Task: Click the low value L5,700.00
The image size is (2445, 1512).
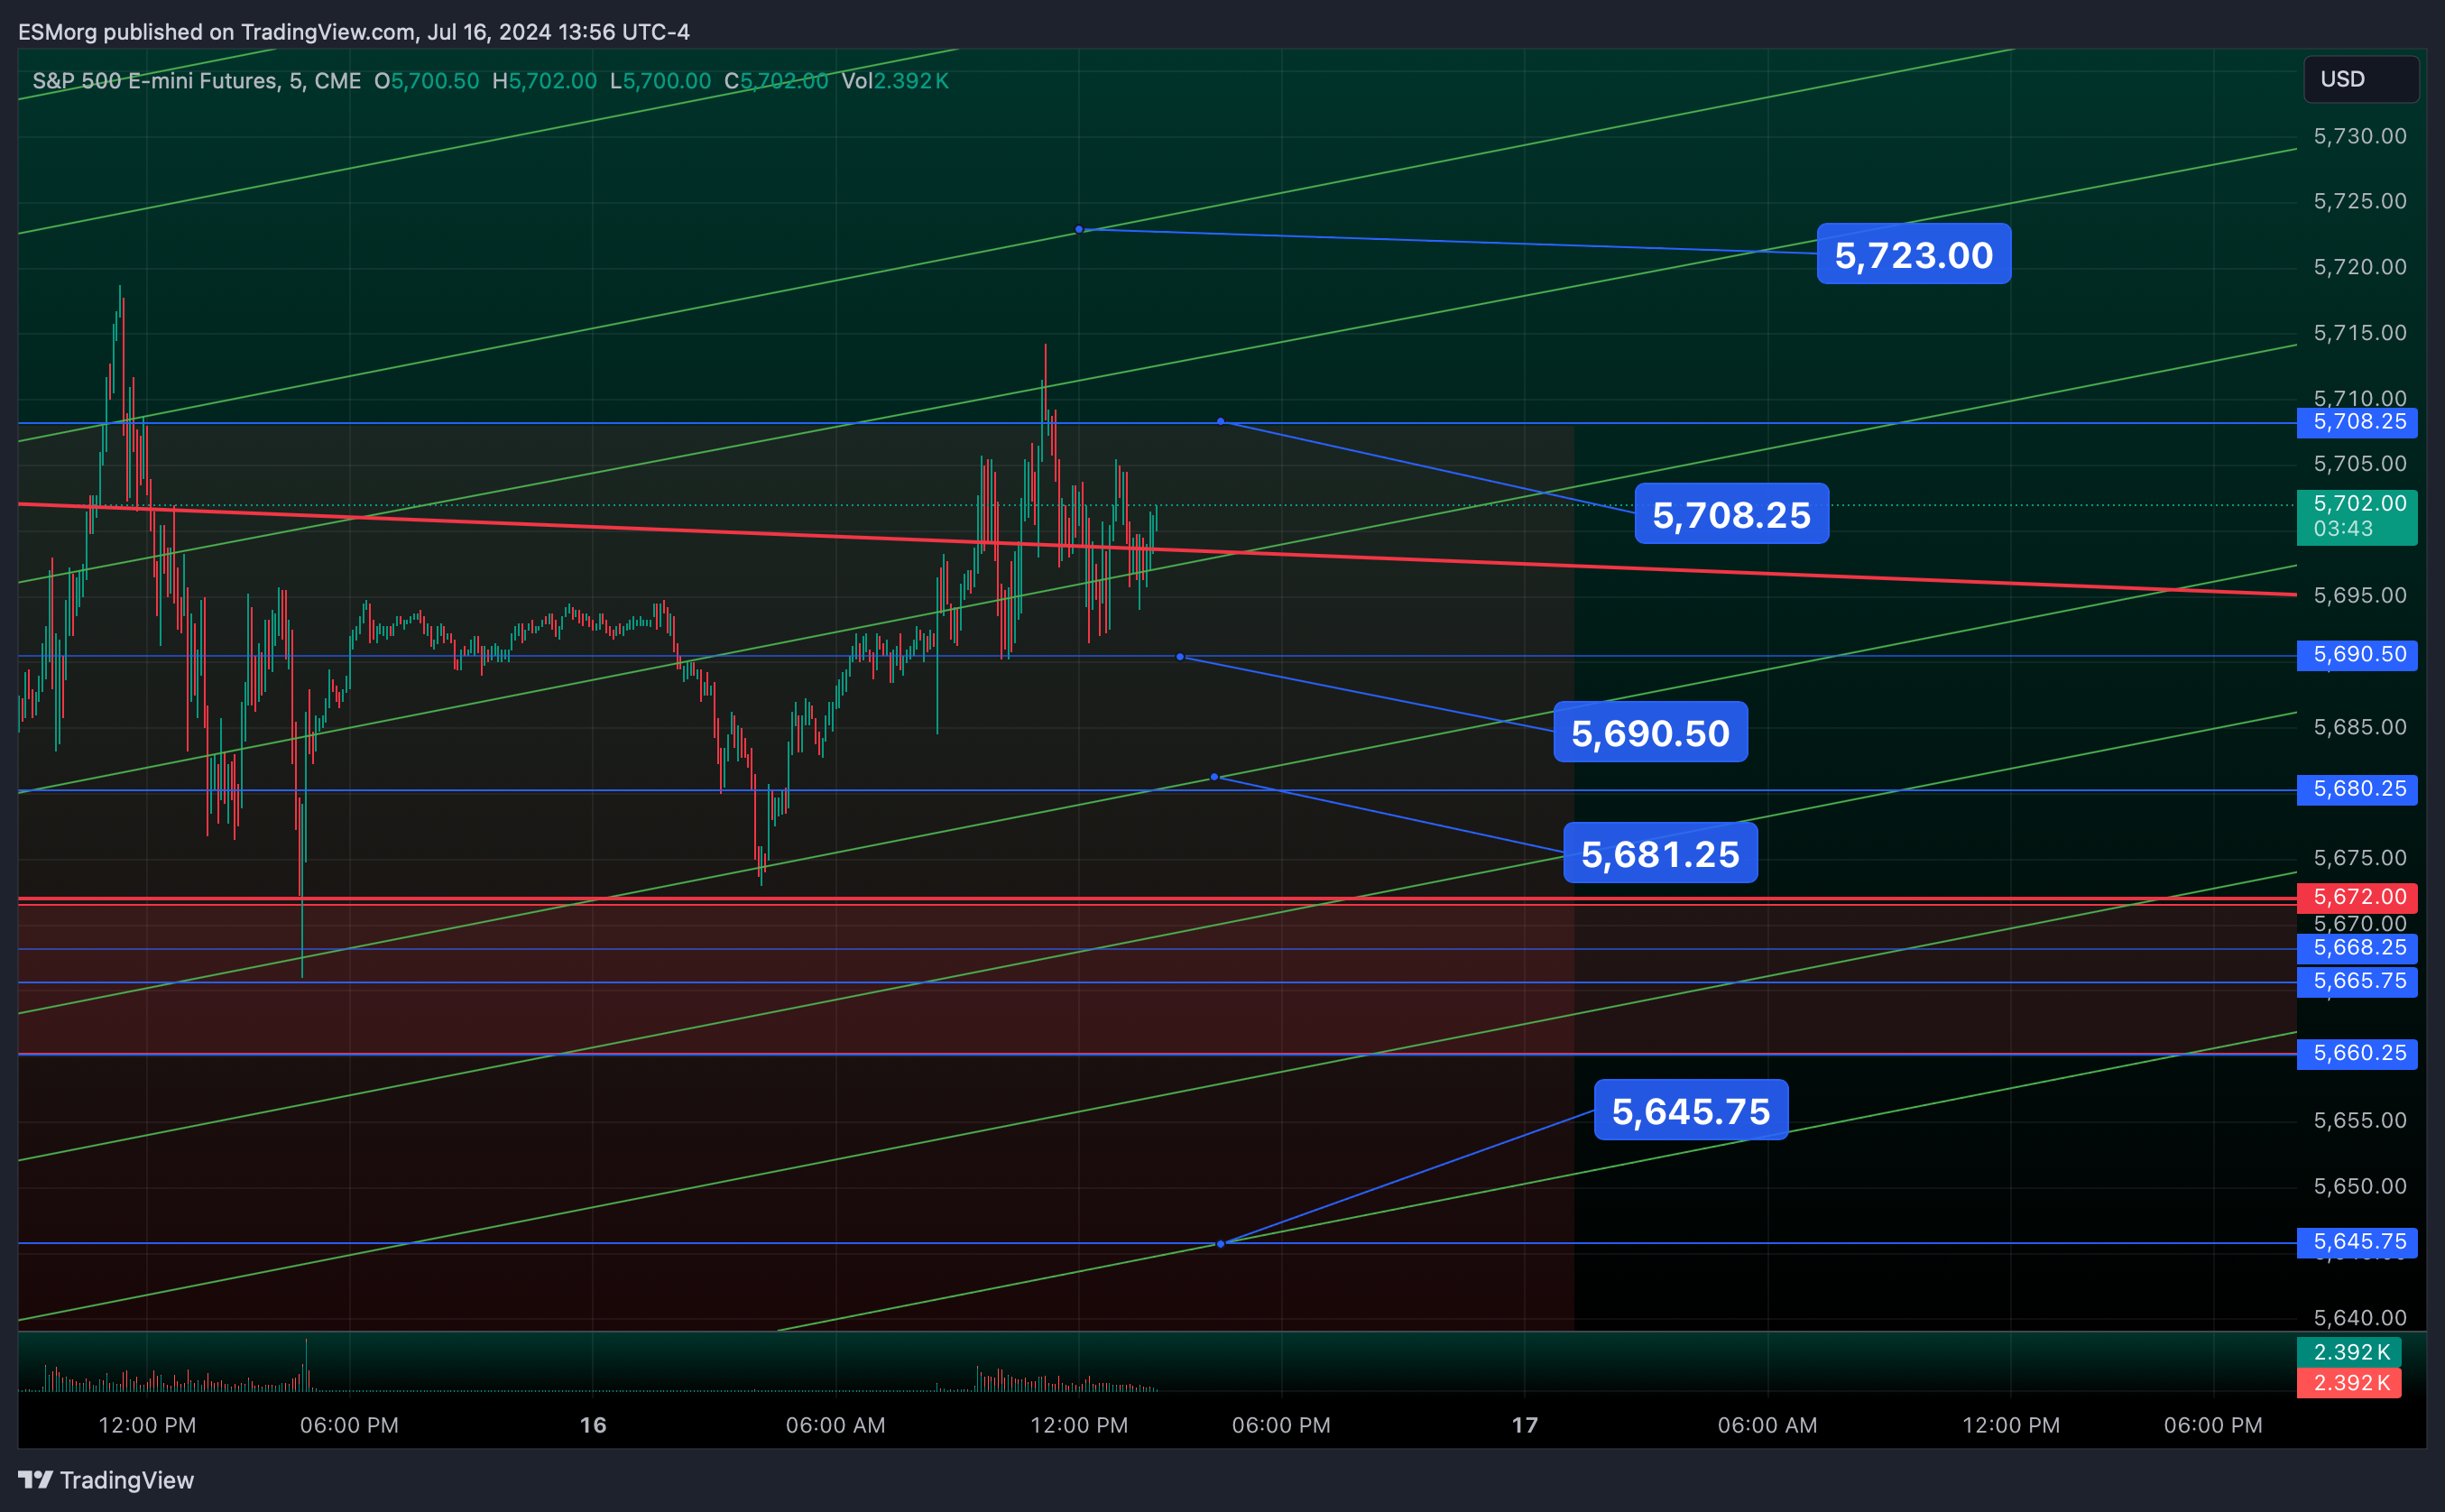Action: (660, 81)
